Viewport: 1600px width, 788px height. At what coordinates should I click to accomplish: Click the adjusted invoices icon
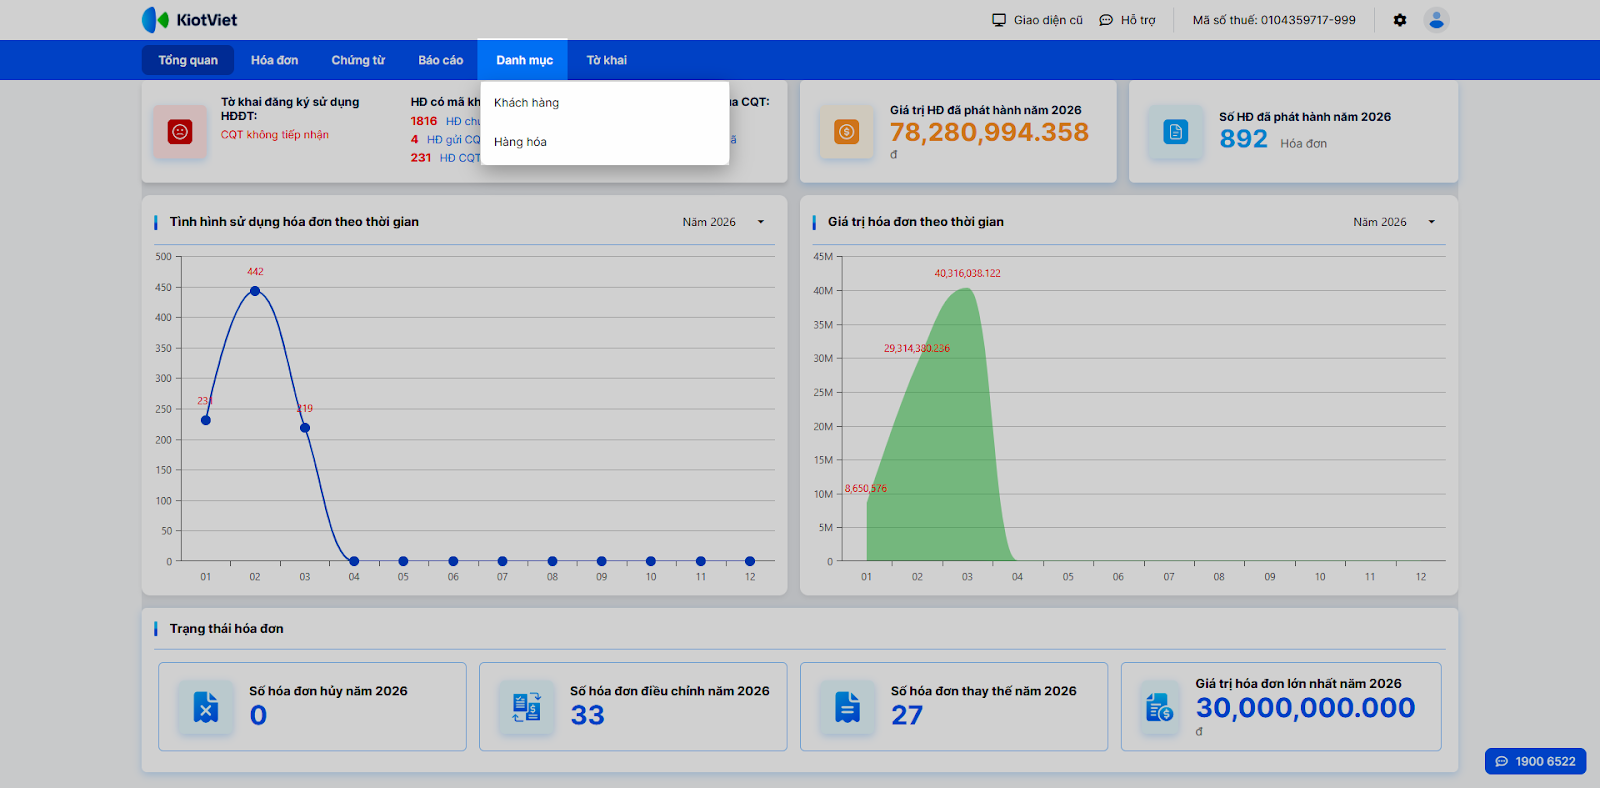[x=527, y=707]
